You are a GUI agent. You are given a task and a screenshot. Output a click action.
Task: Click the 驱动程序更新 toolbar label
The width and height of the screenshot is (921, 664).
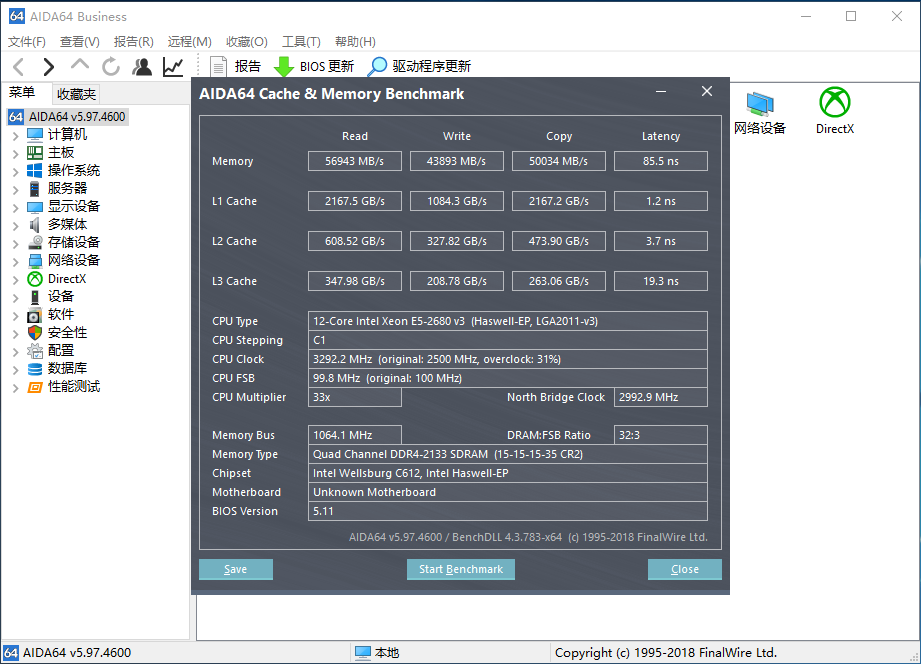432,66
